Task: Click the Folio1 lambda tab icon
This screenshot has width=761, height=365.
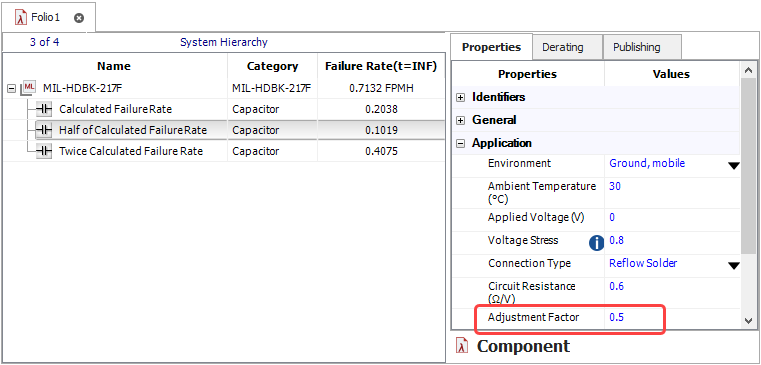Action: coord(21,17)
